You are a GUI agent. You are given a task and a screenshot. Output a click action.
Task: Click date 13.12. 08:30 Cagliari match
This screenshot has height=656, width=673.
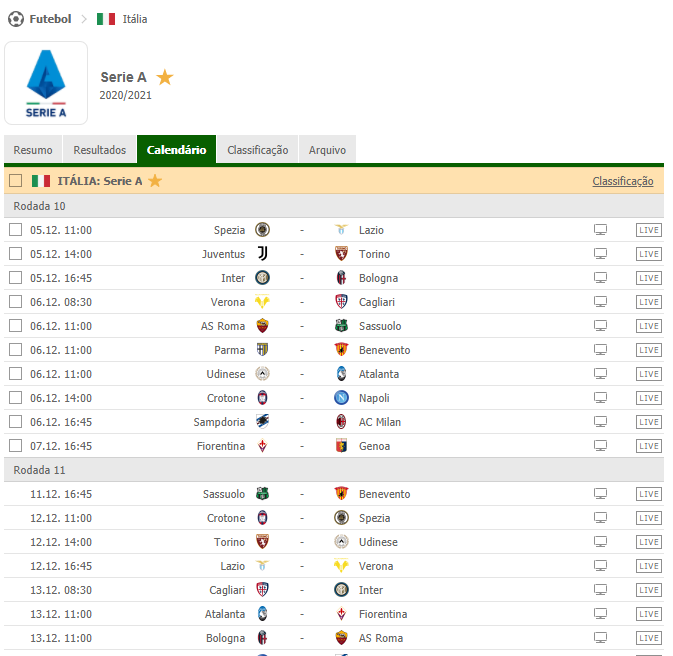click(x=61, y=590)
